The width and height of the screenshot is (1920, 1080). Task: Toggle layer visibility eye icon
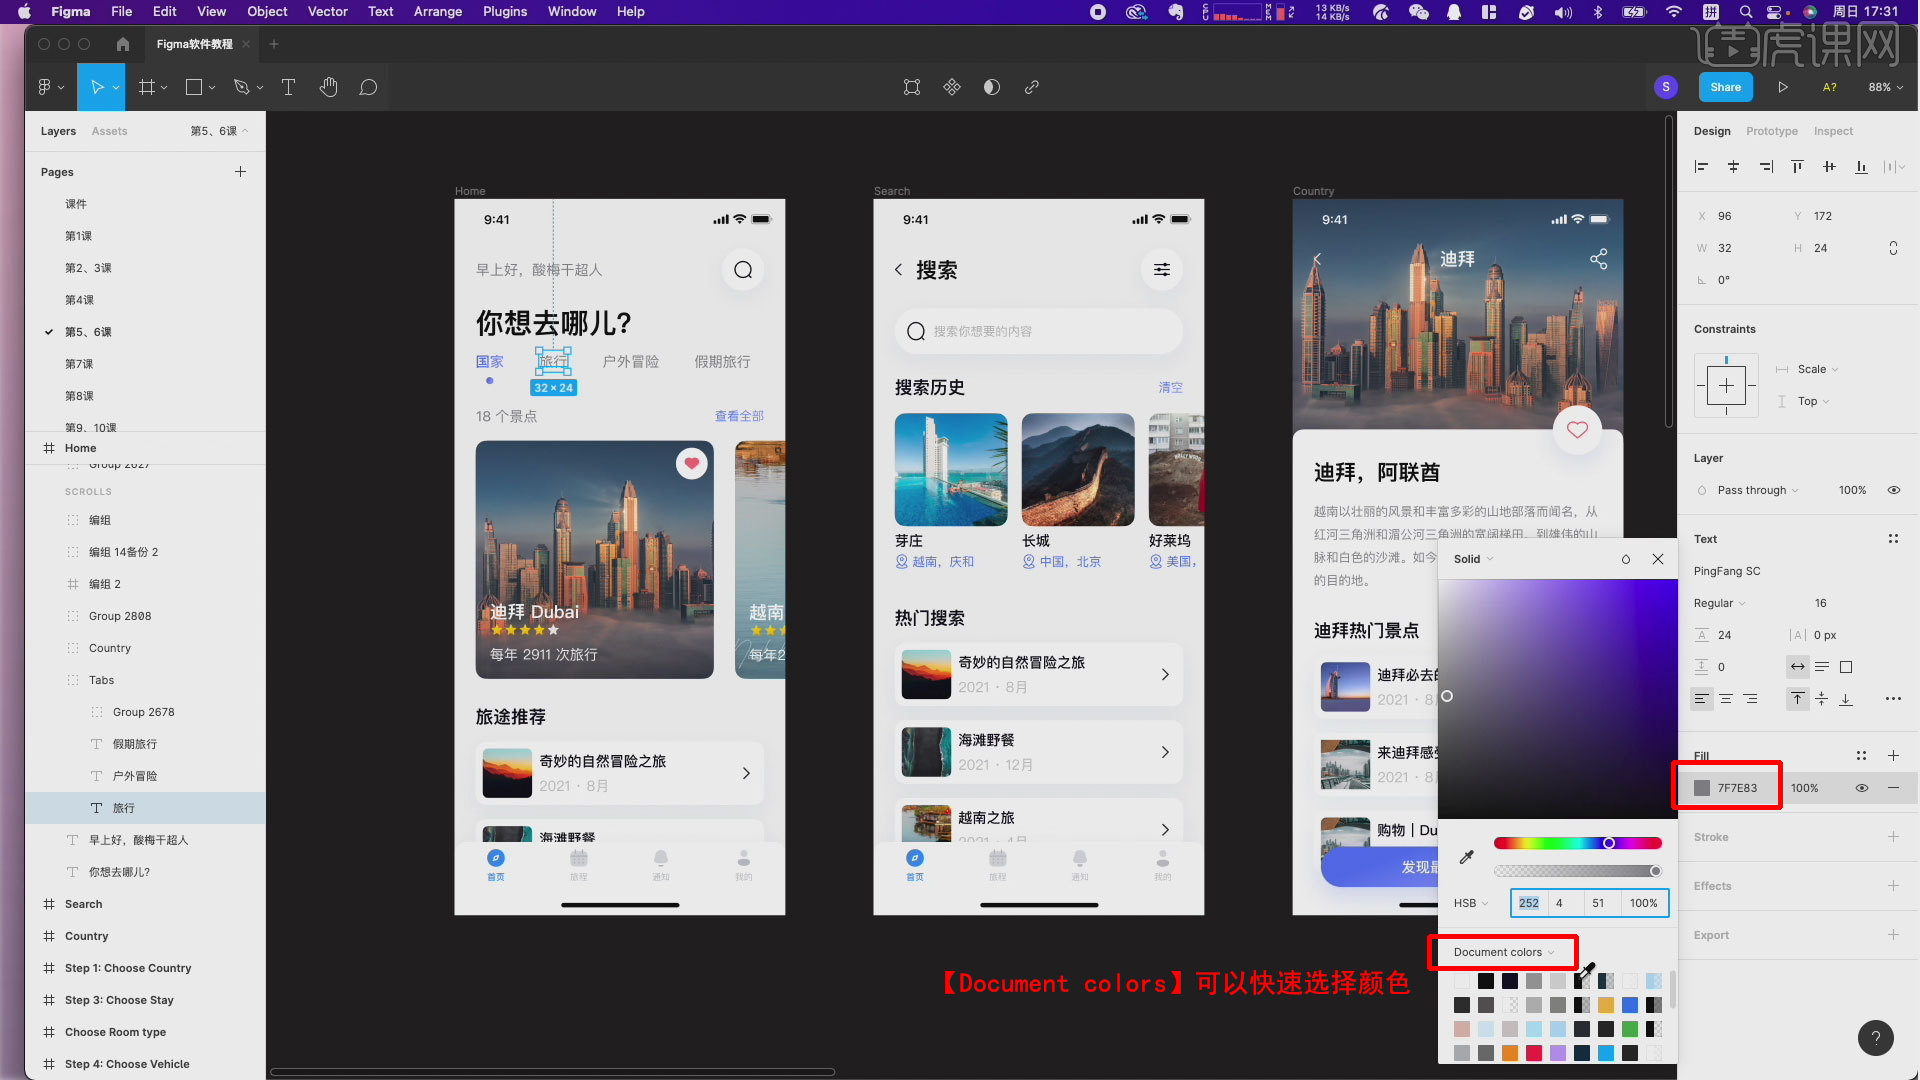[1893, 490]
